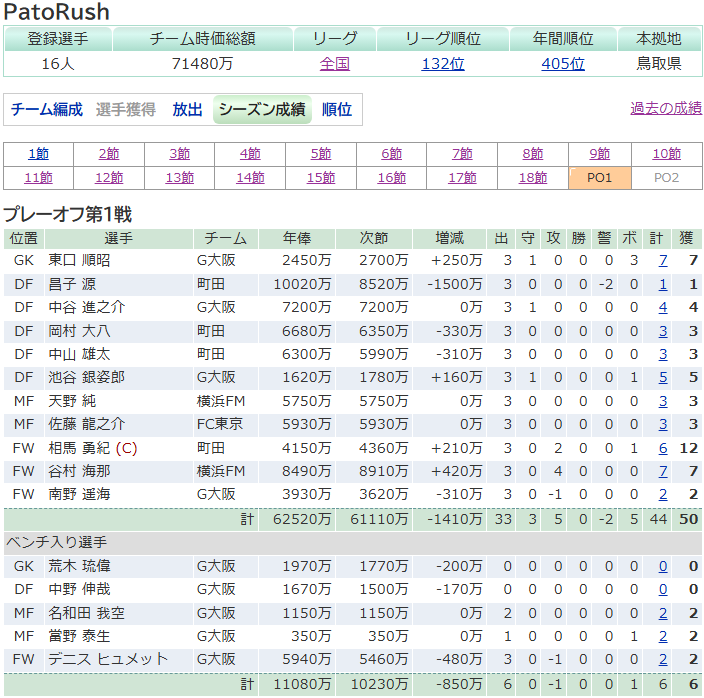Open the 405位 annual rank link

pos(563,64)
